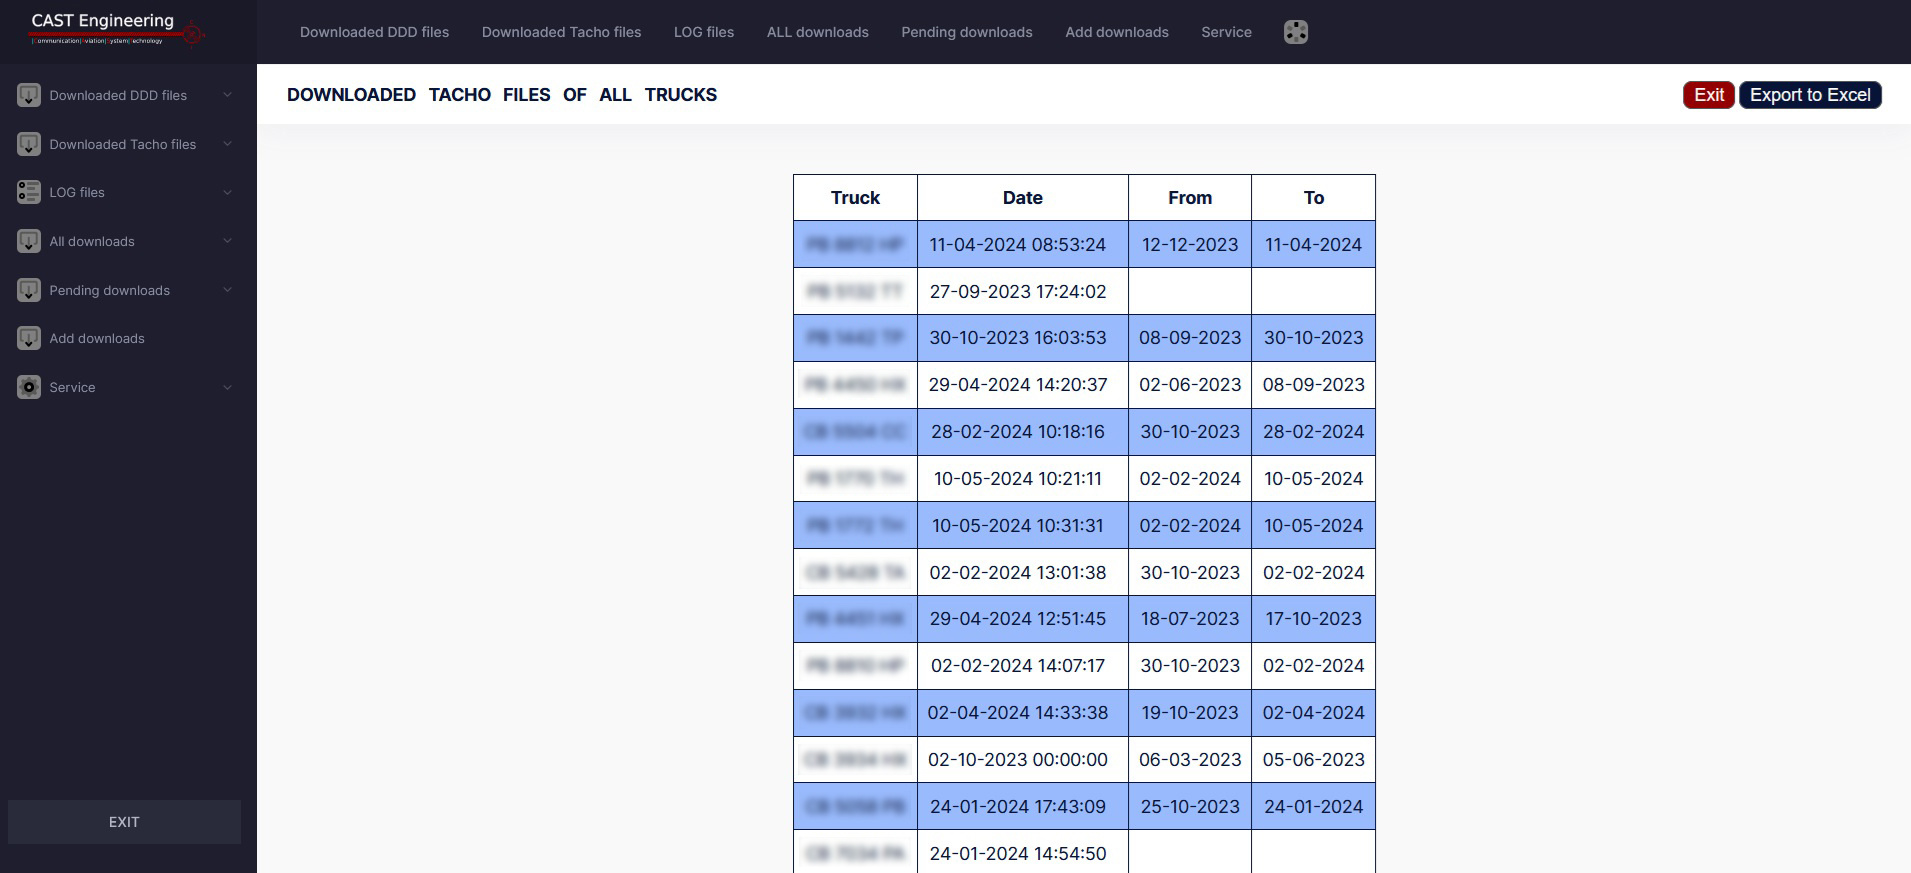
Task: Select the row dated 11-04-2024 08:53:24
Action: (x=1017, y=245)
